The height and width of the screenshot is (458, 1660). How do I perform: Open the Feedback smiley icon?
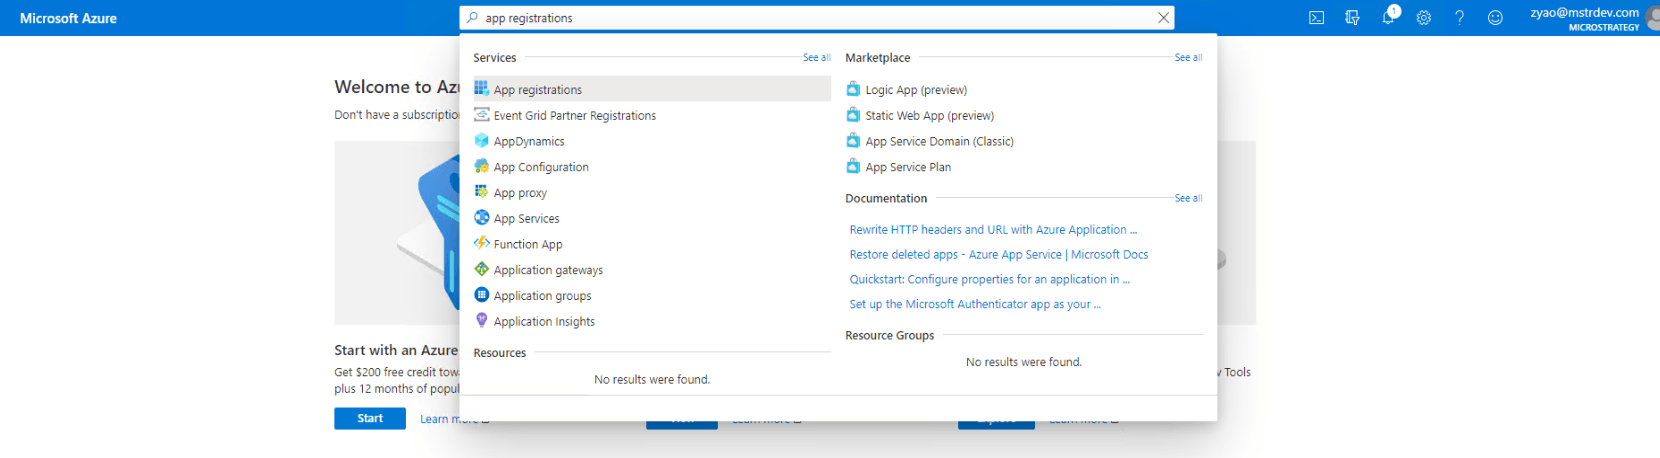[x=1495, y=18]
